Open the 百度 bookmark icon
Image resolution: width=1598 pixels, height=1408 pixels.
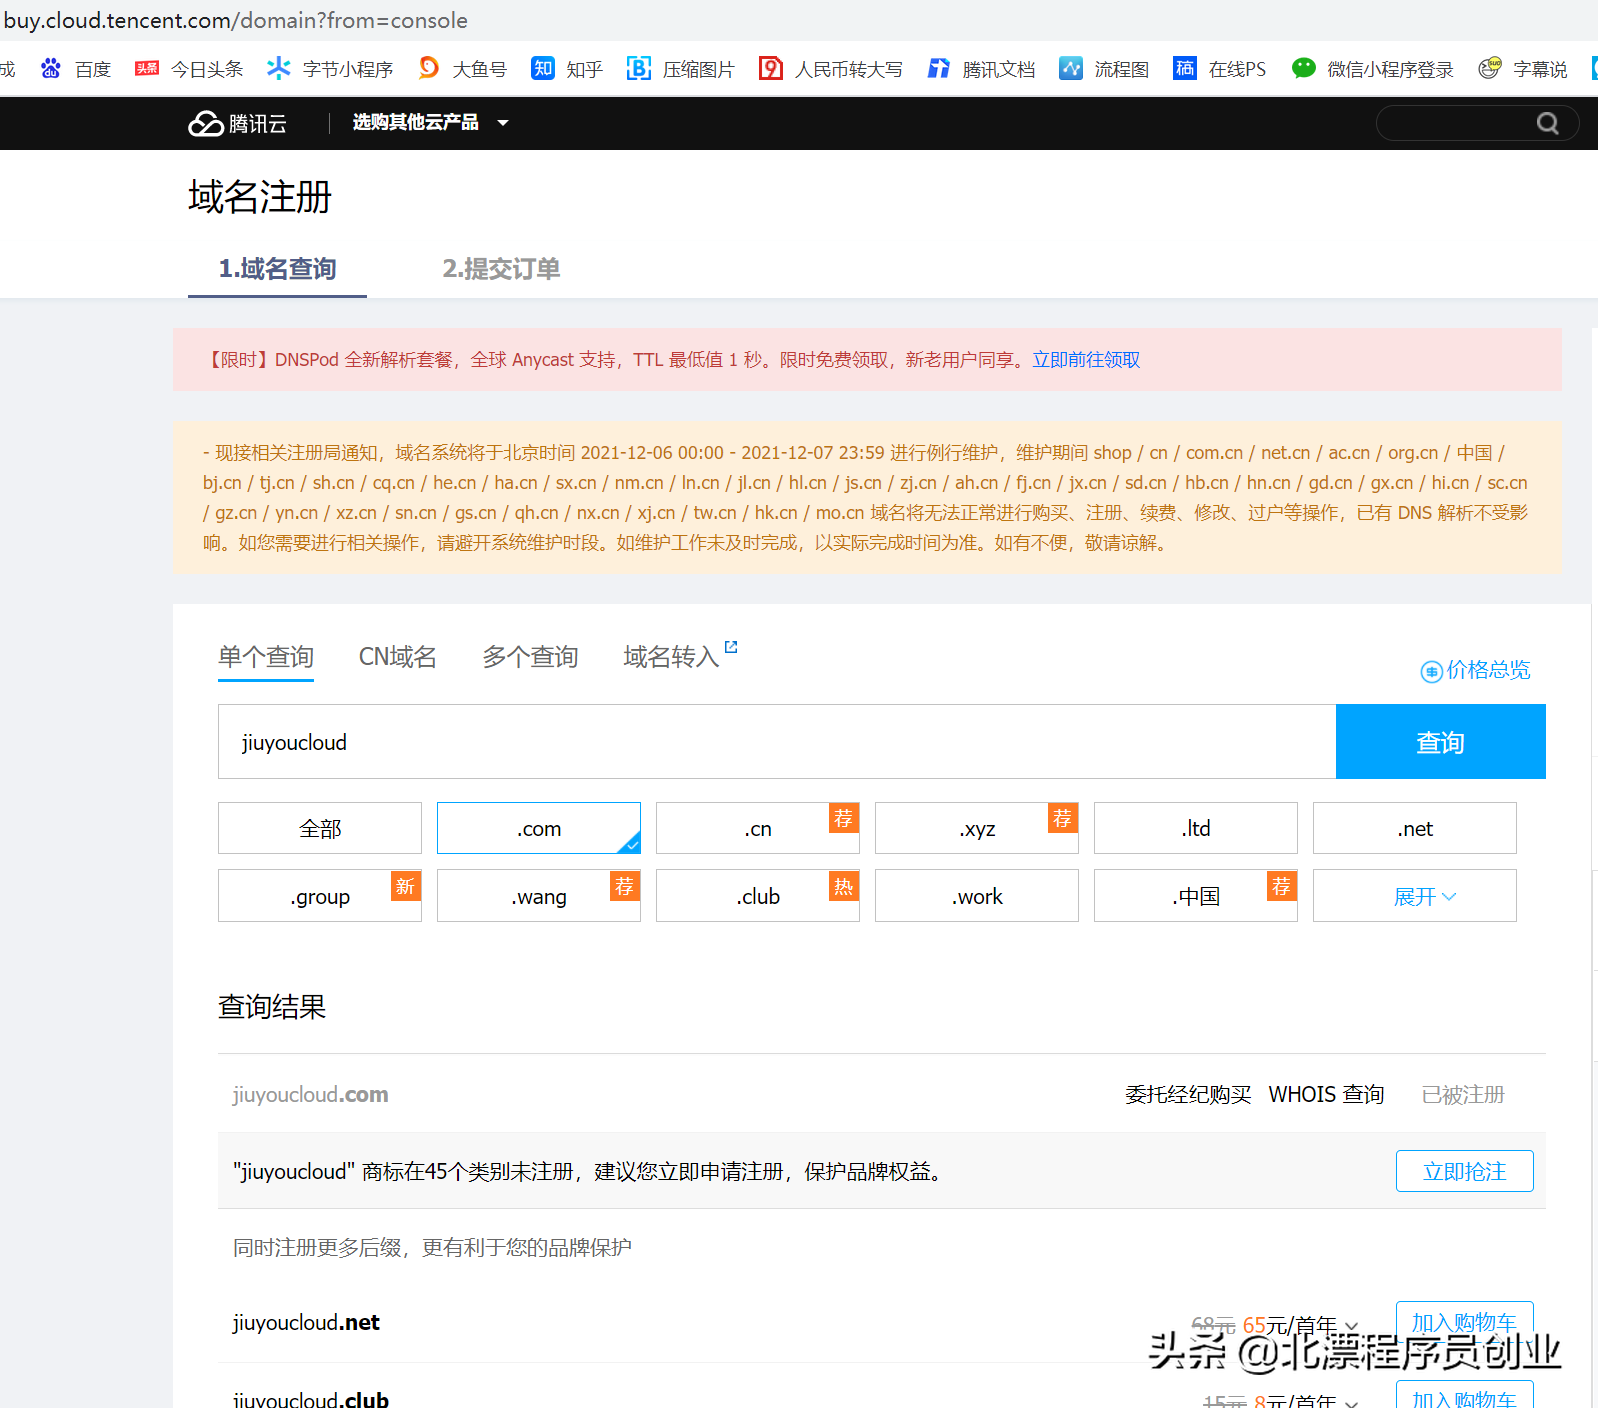point(51,68)
